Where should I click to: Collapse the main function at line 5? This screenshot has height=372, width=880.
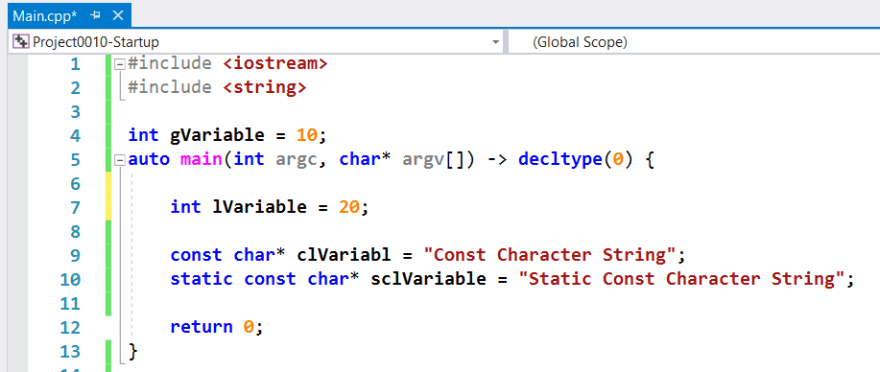pyautogui.click(x=119, y=160)
